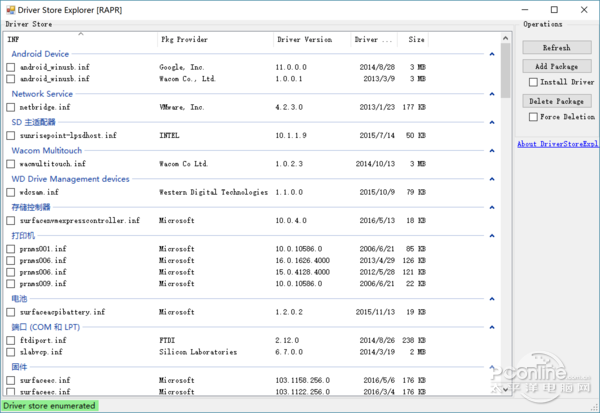Viewport: 600px width, 413px height.
Task: Click the Delete Package button
Action: click(x=557, y=101)
